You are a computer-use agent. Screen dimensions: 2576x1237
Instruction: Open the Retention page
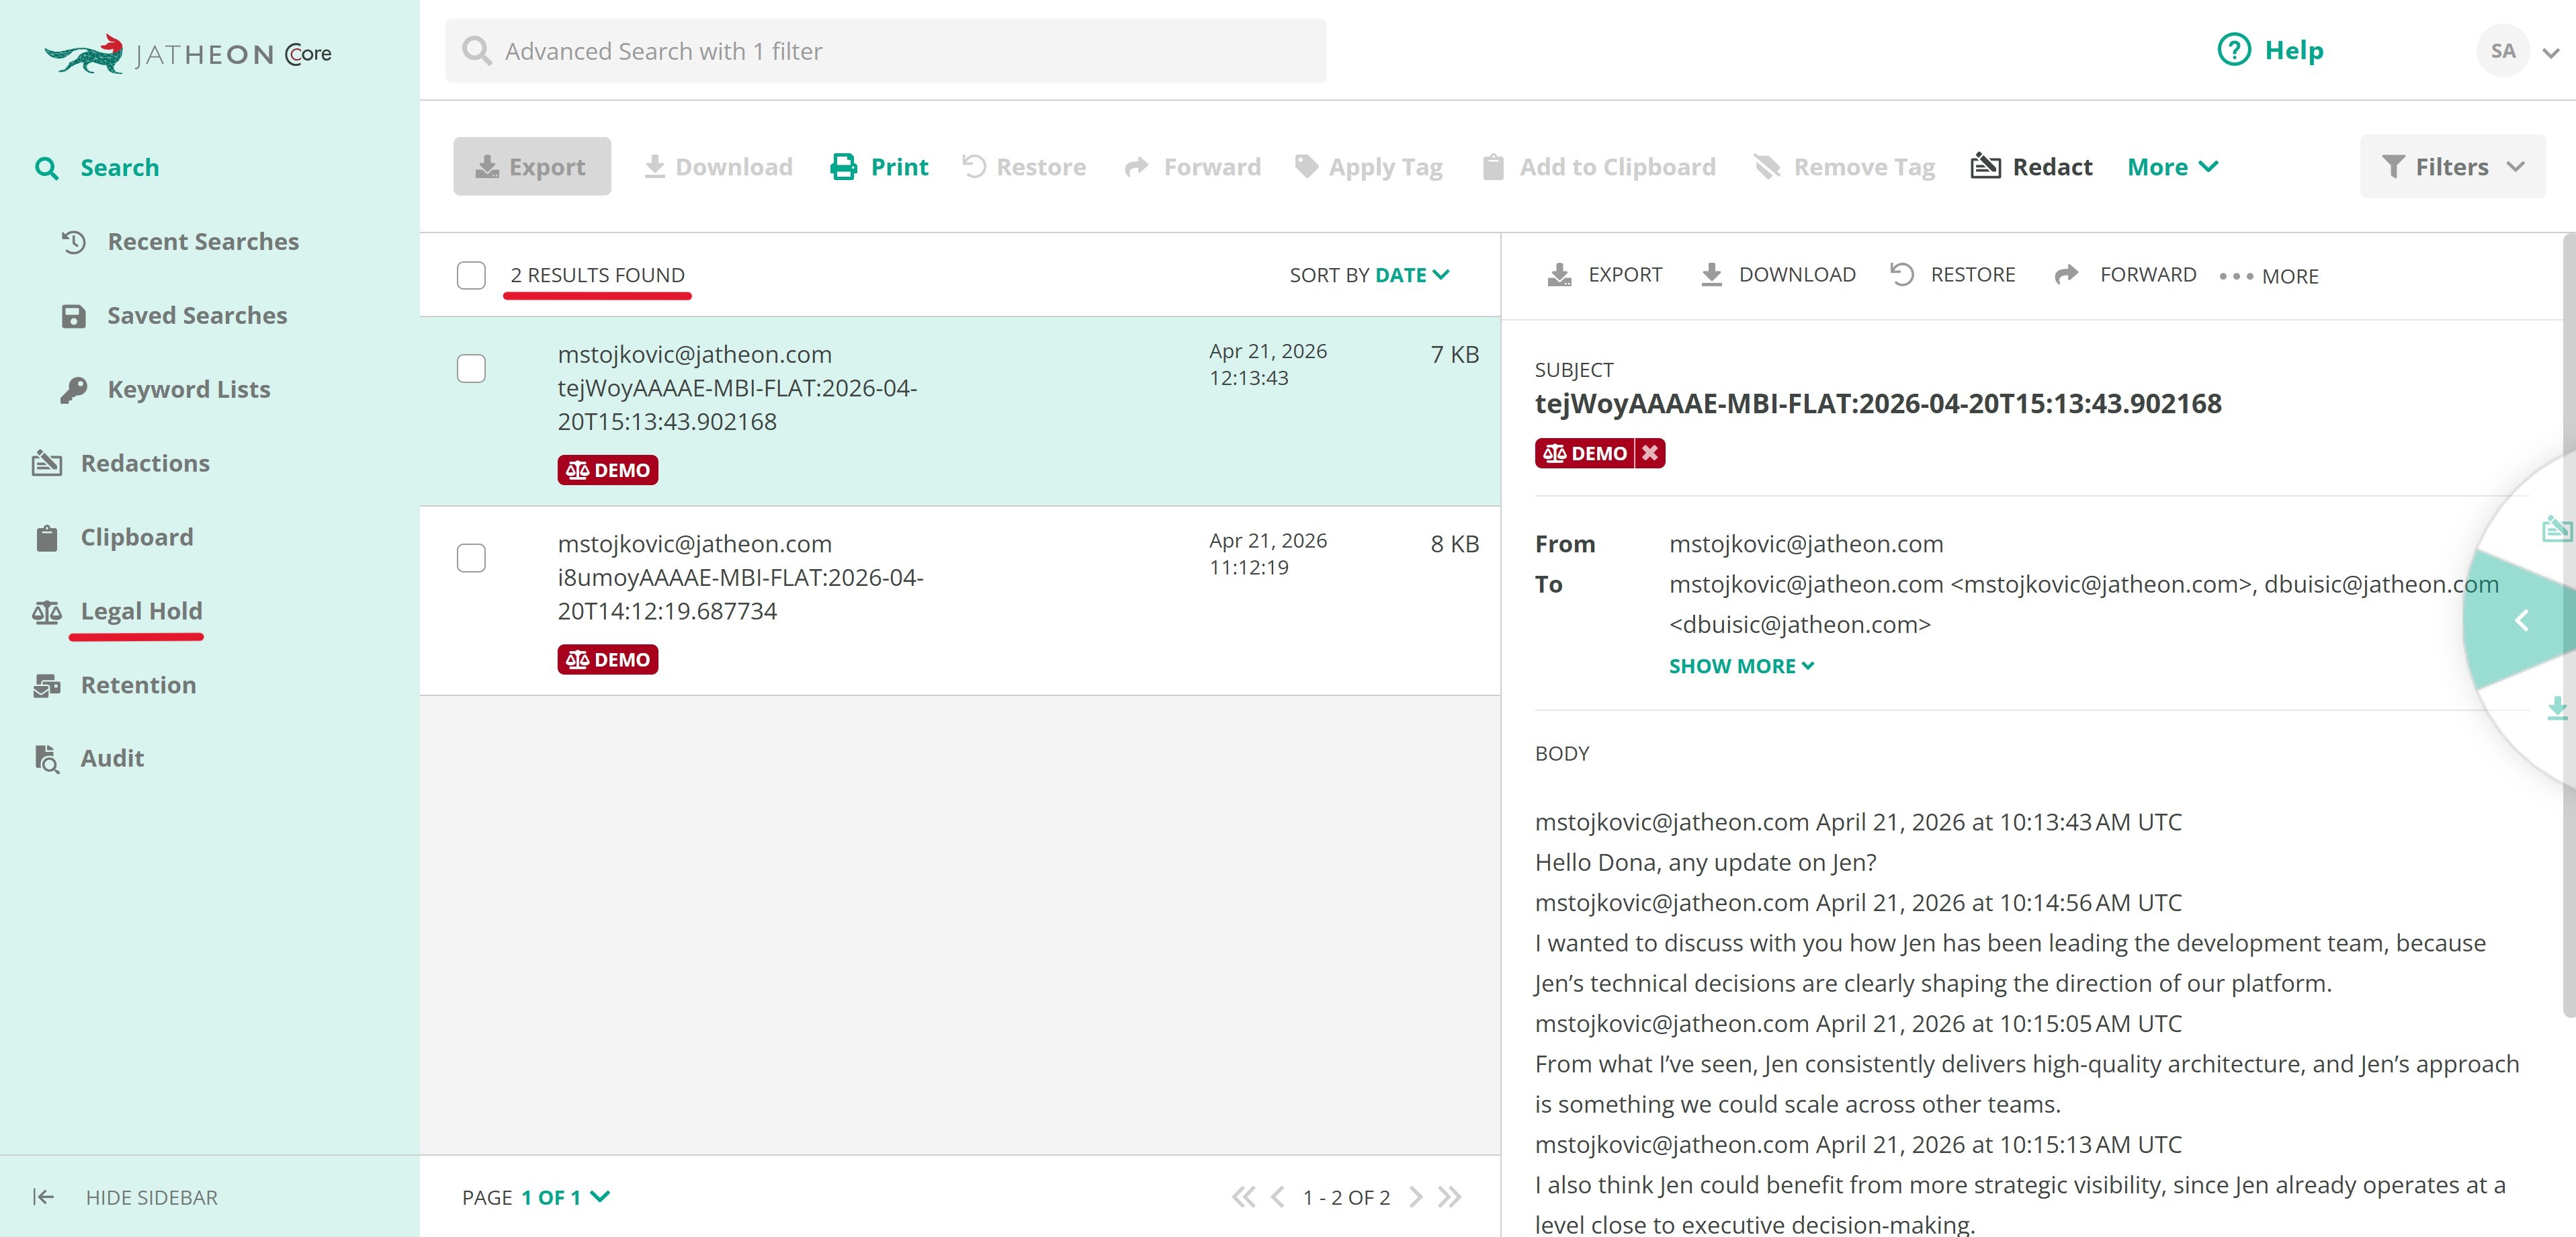[138, 686]
